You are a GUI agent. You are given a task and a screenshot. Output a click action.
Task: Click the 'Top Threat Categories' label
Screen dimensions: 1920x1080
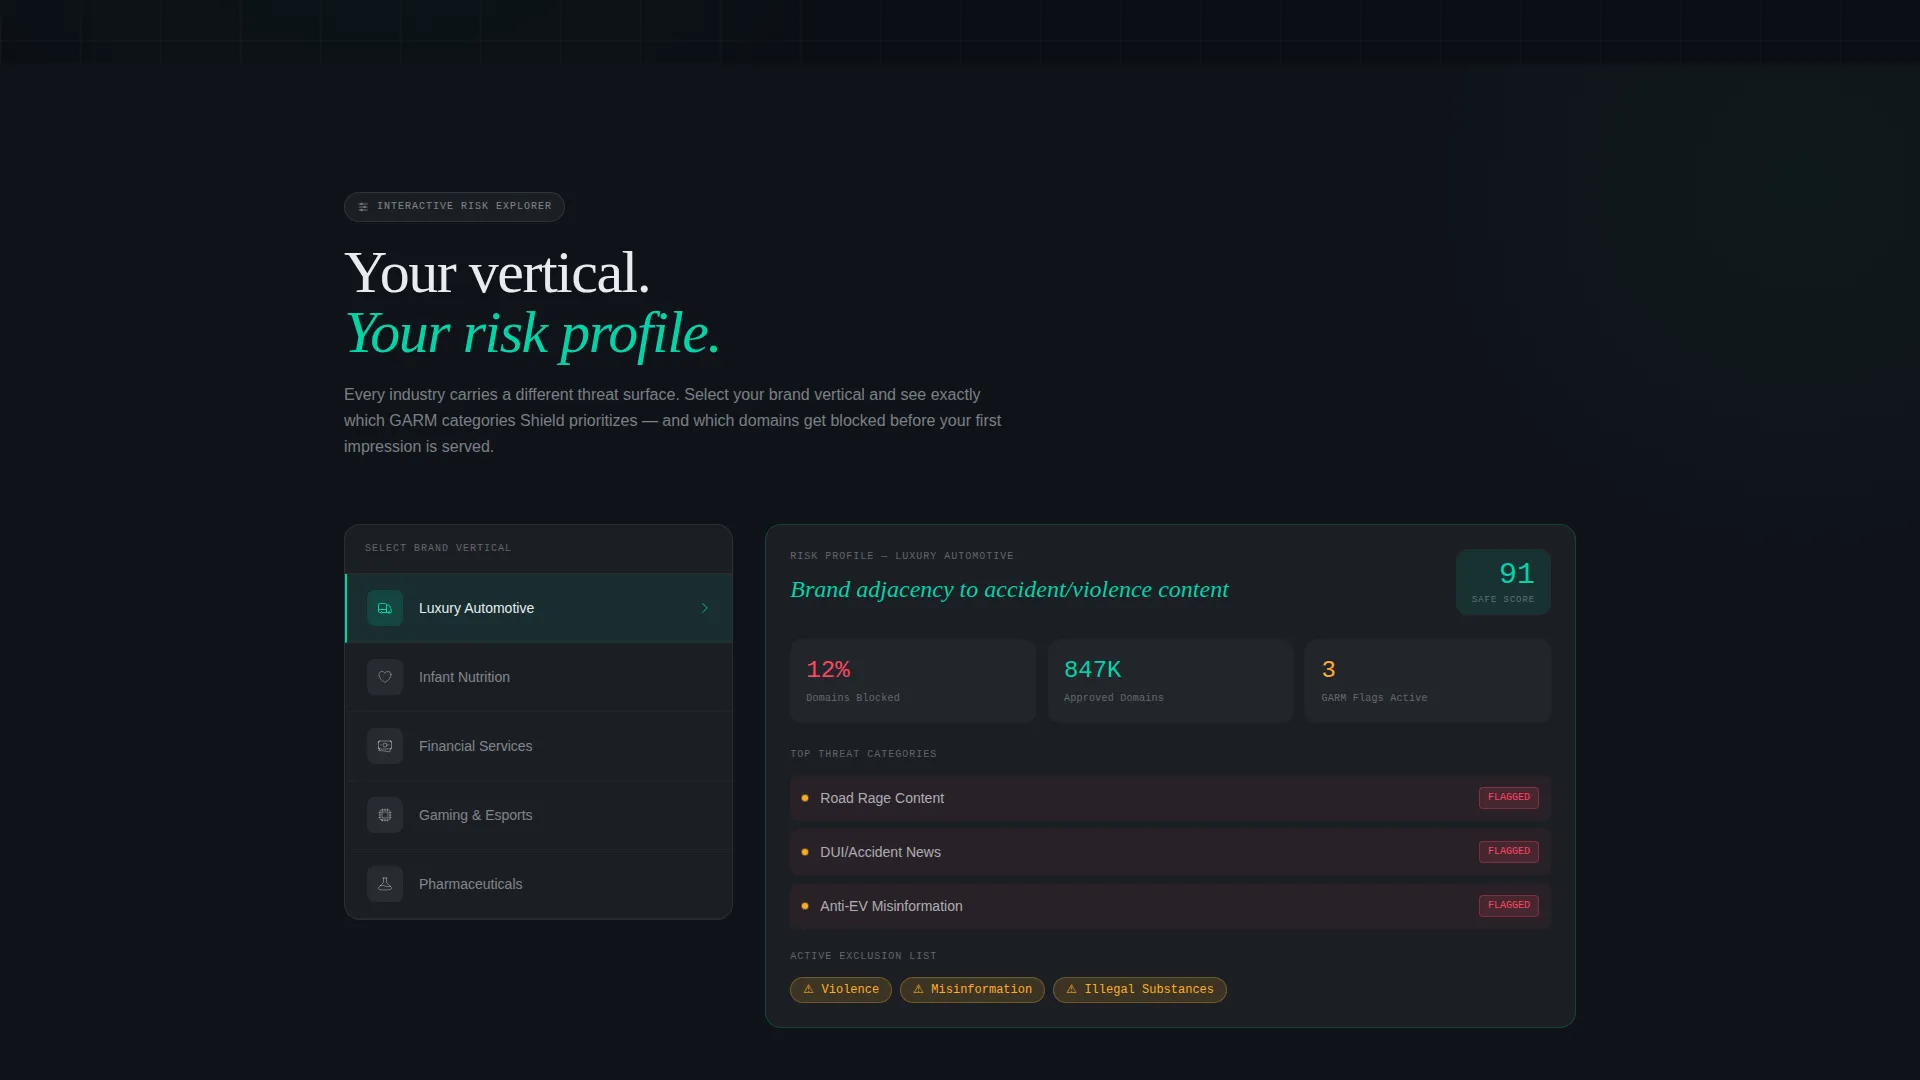(863, 754)
